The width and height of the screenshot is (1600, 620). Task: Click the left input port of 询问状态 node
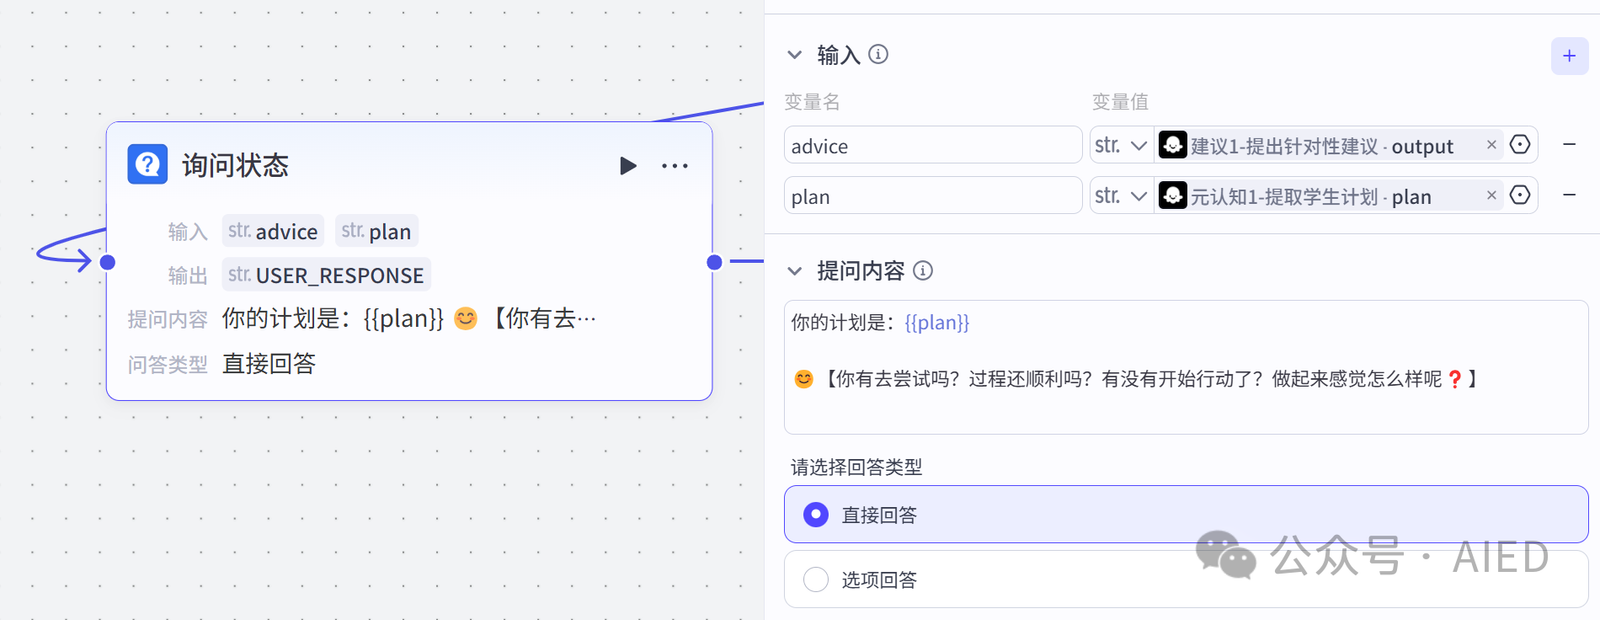click(108, 262)
